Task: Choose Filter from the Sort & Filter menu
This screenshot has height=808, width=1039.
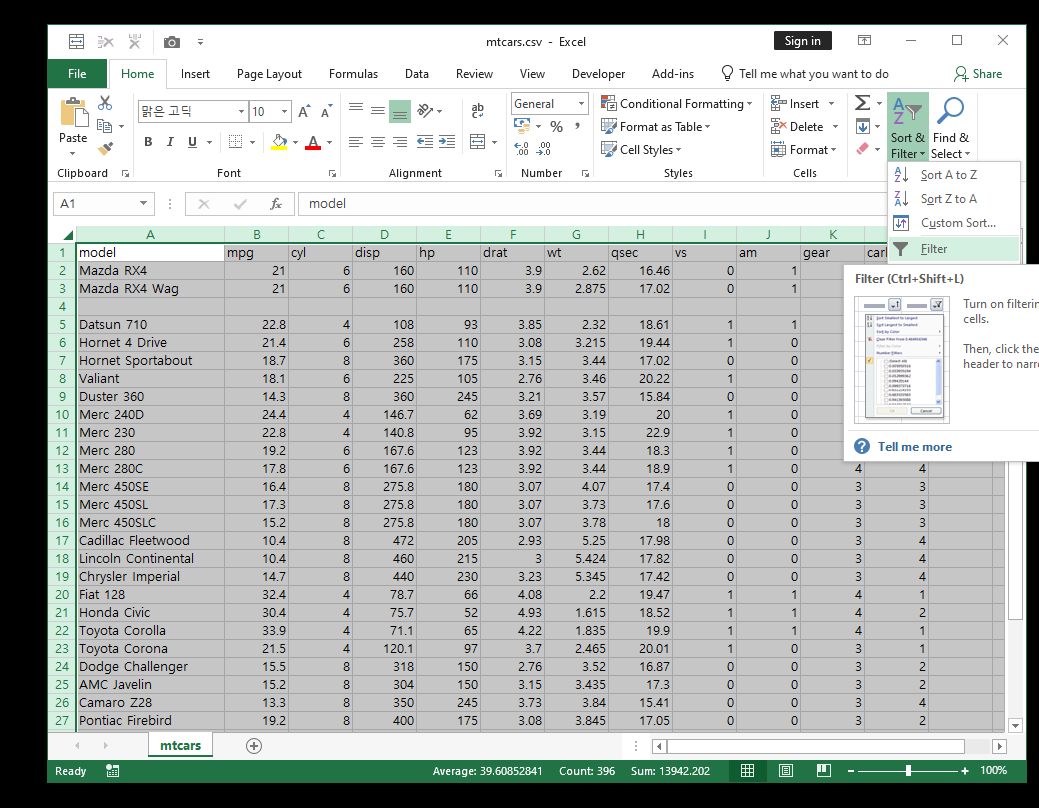Action: coord(953,249)
